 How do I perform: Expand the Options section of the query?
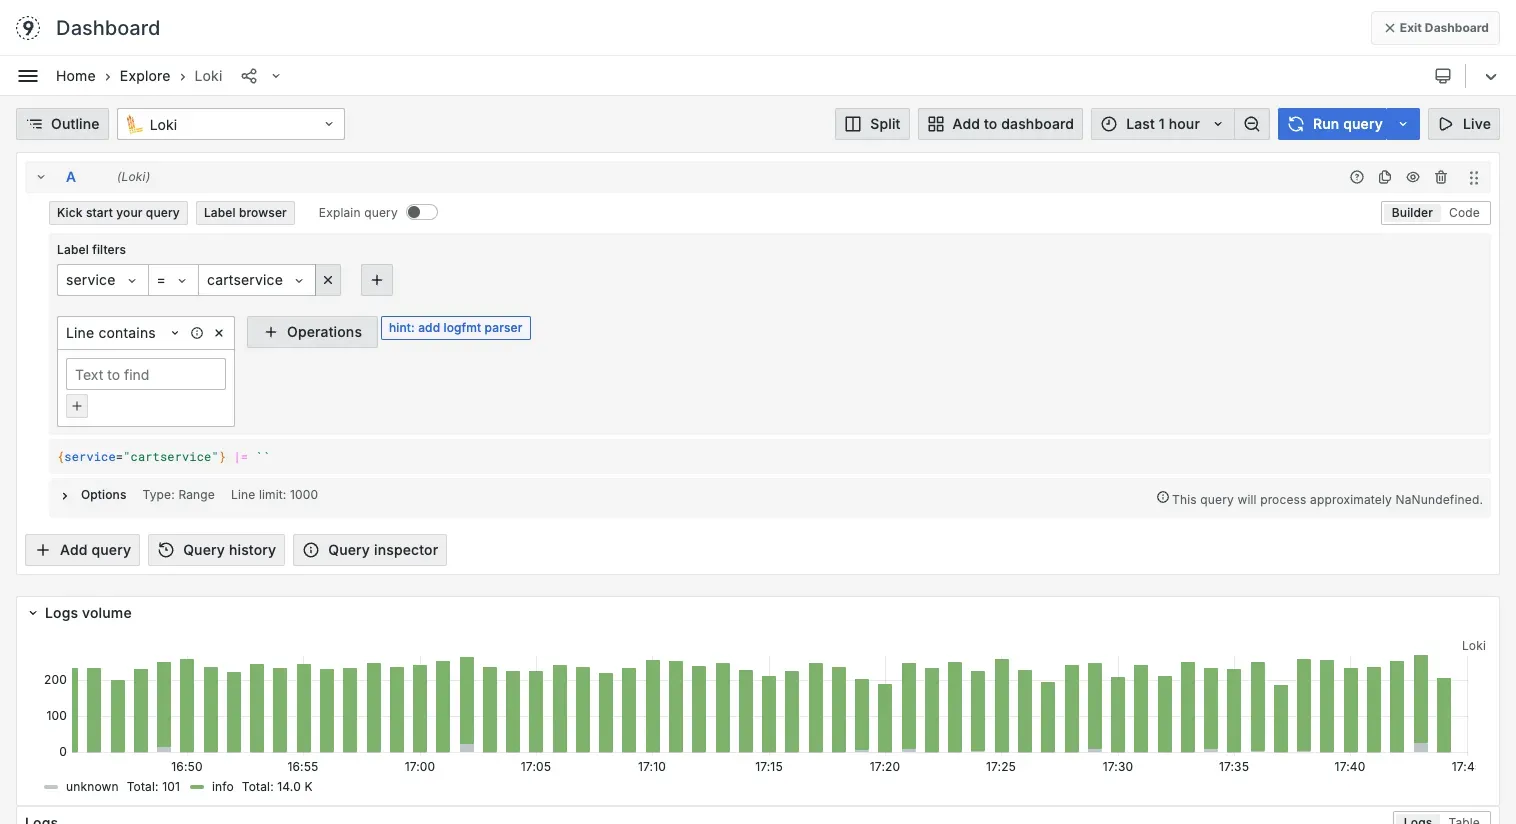coord(93,494)
